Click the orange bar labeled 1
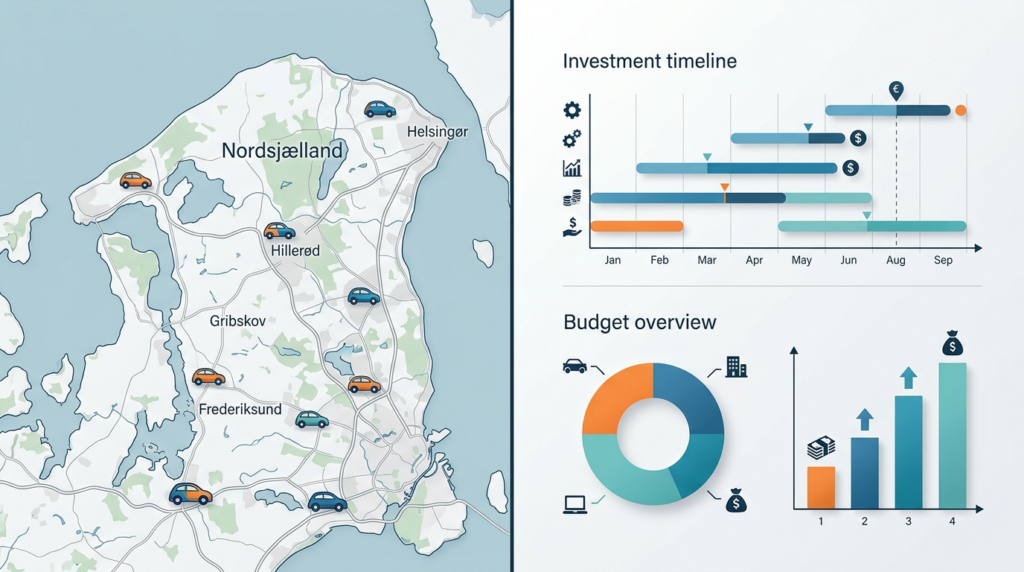 (821, 487)
